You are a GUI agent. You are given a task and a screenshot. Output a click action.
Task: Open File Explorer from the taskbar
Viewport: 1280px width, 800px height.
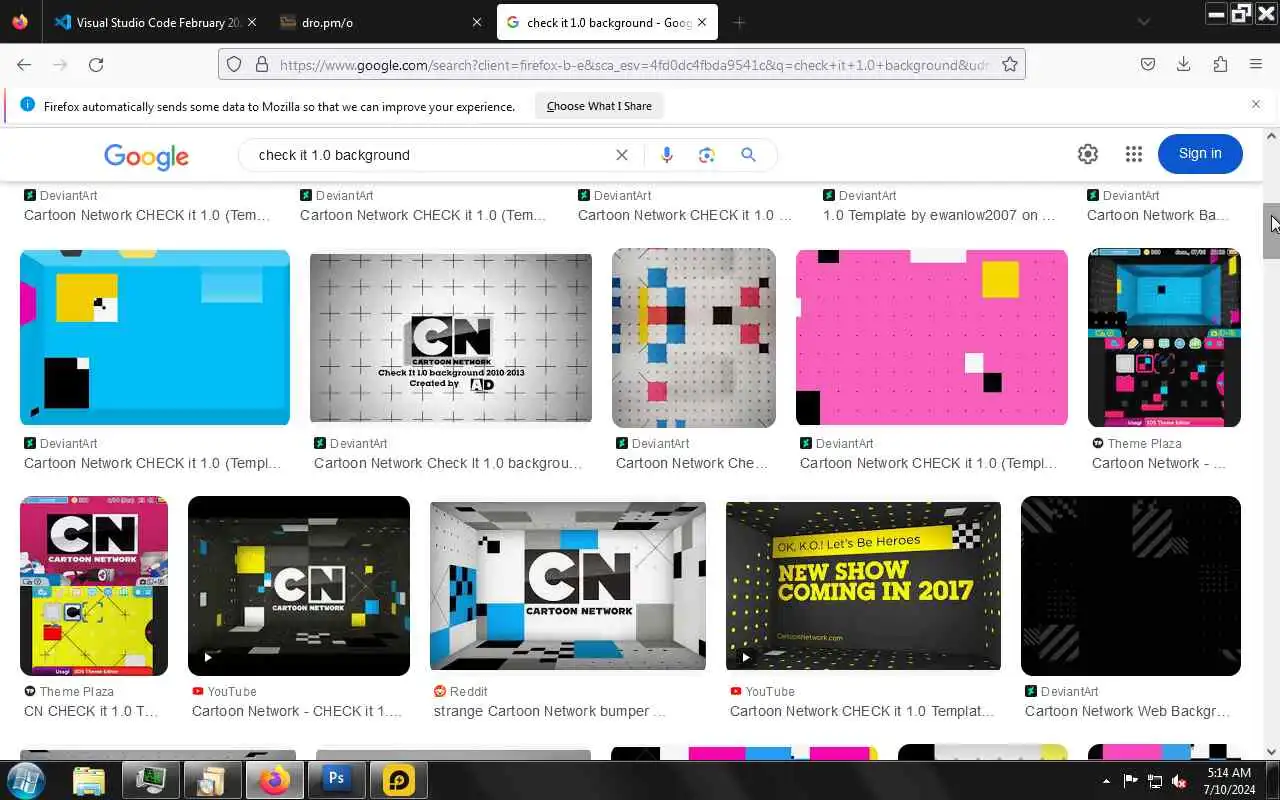point(88,780)
